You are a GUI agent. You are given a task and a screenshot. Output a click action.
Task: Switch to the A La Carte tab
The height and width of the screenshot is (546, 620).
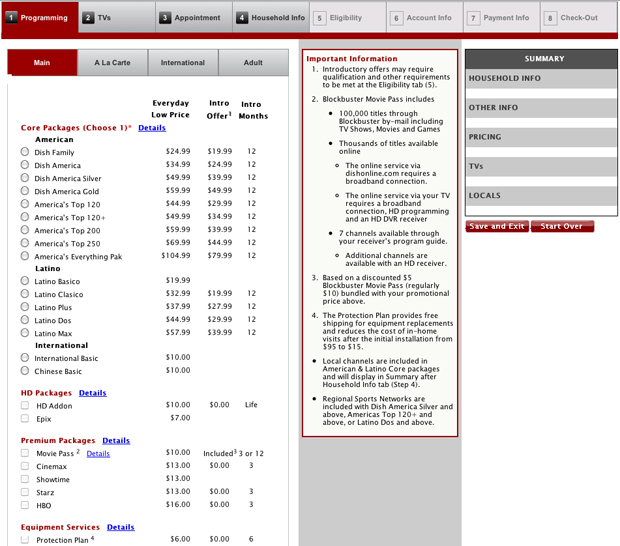112,63
